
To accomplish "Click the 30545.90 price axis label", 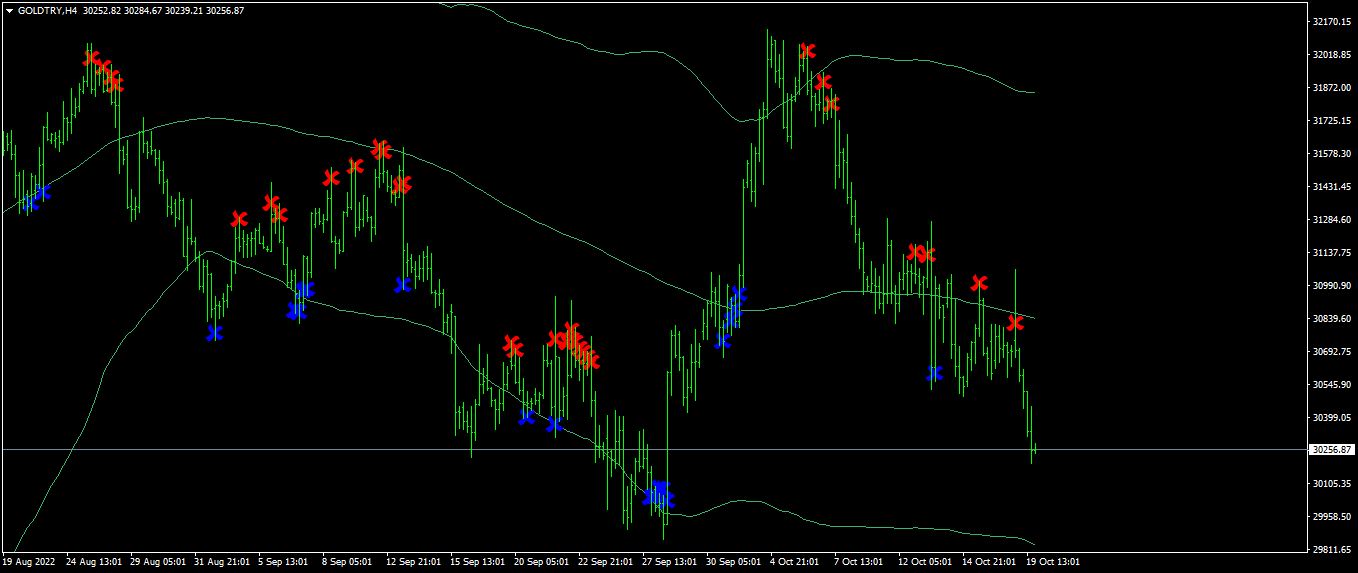I will pos(1331,384).
